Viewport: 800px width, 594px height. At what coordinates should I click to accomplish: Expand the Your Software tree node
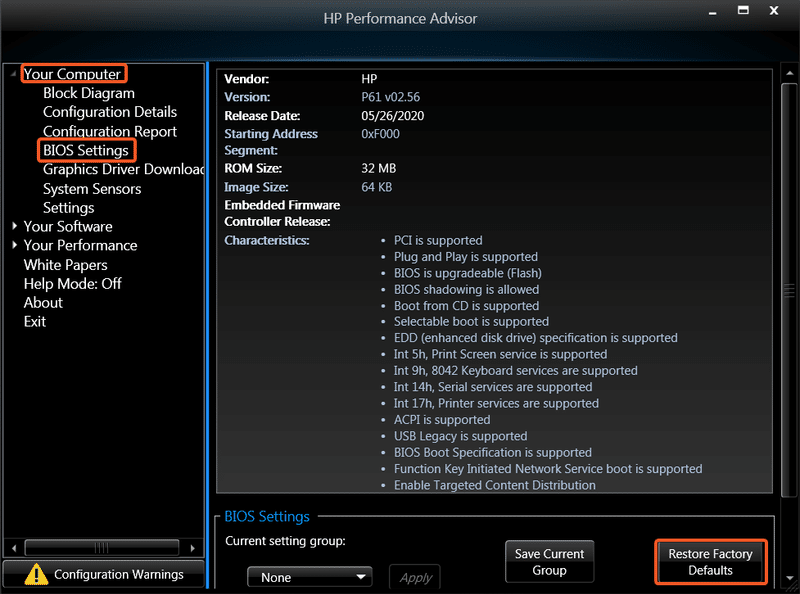(14, 226)
